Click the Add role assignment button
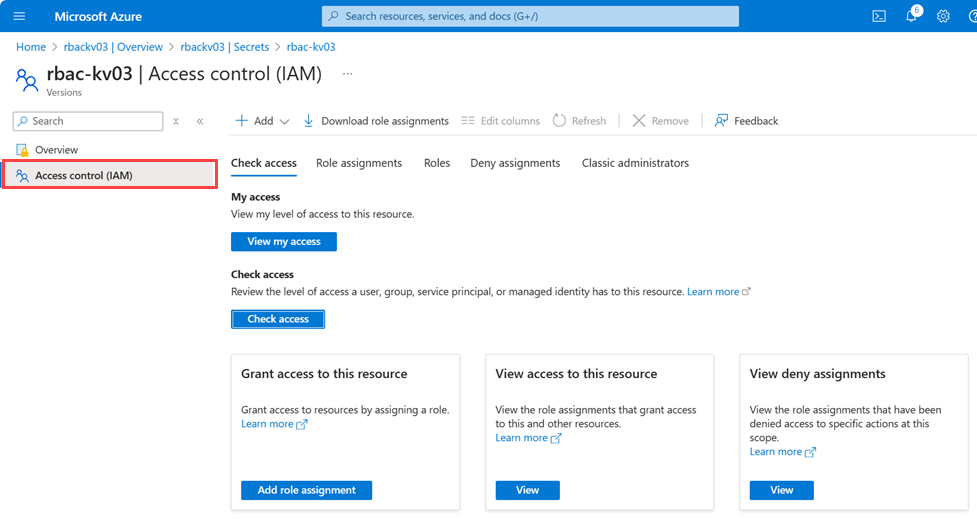Image resolution: width=977 pixels, height=519 pixels. [307, 490]
